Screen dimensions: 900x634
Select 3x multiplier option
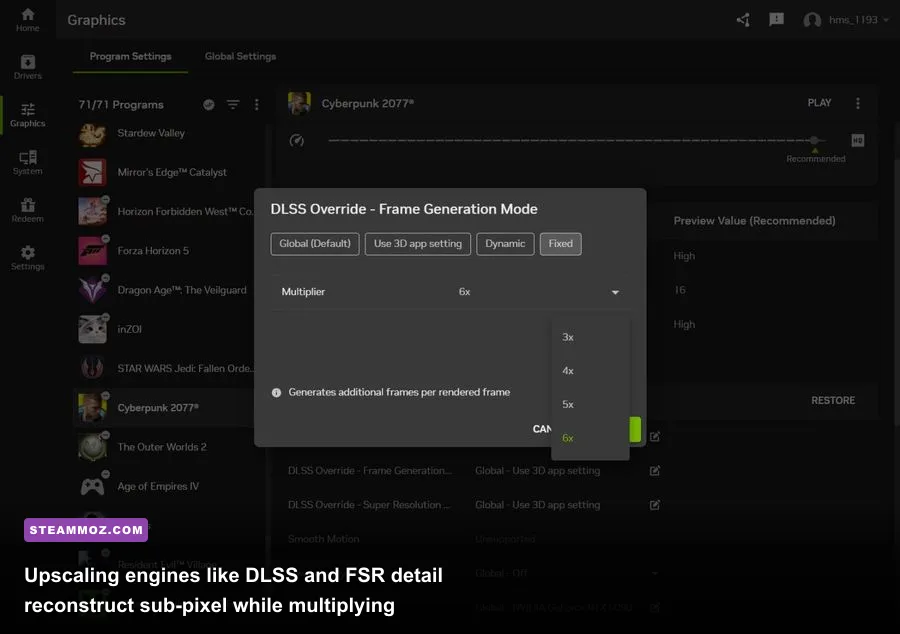tap(590, 337)
